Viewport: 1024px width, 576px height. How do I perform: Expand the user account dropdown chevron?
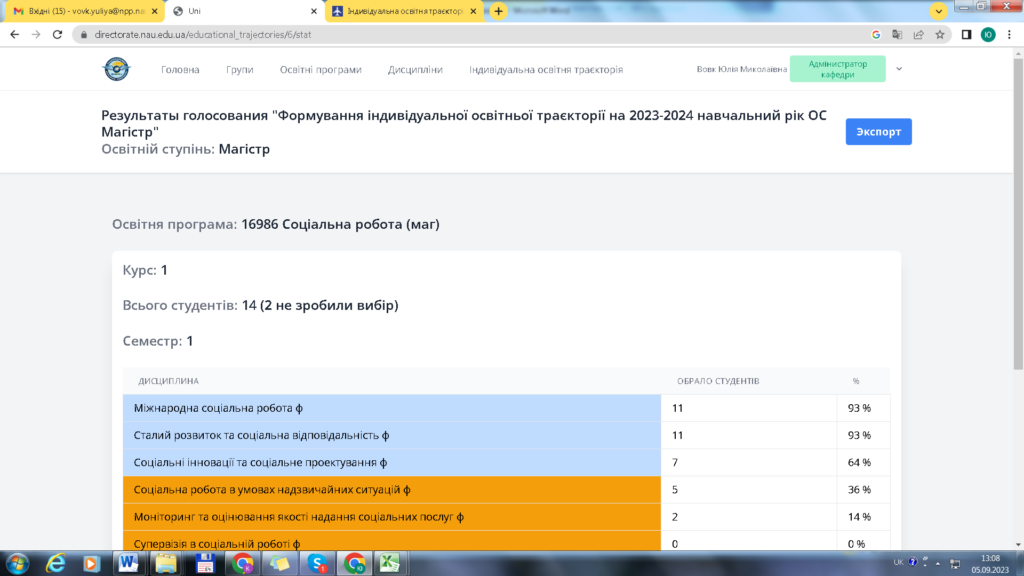click(x=899, y=69)
